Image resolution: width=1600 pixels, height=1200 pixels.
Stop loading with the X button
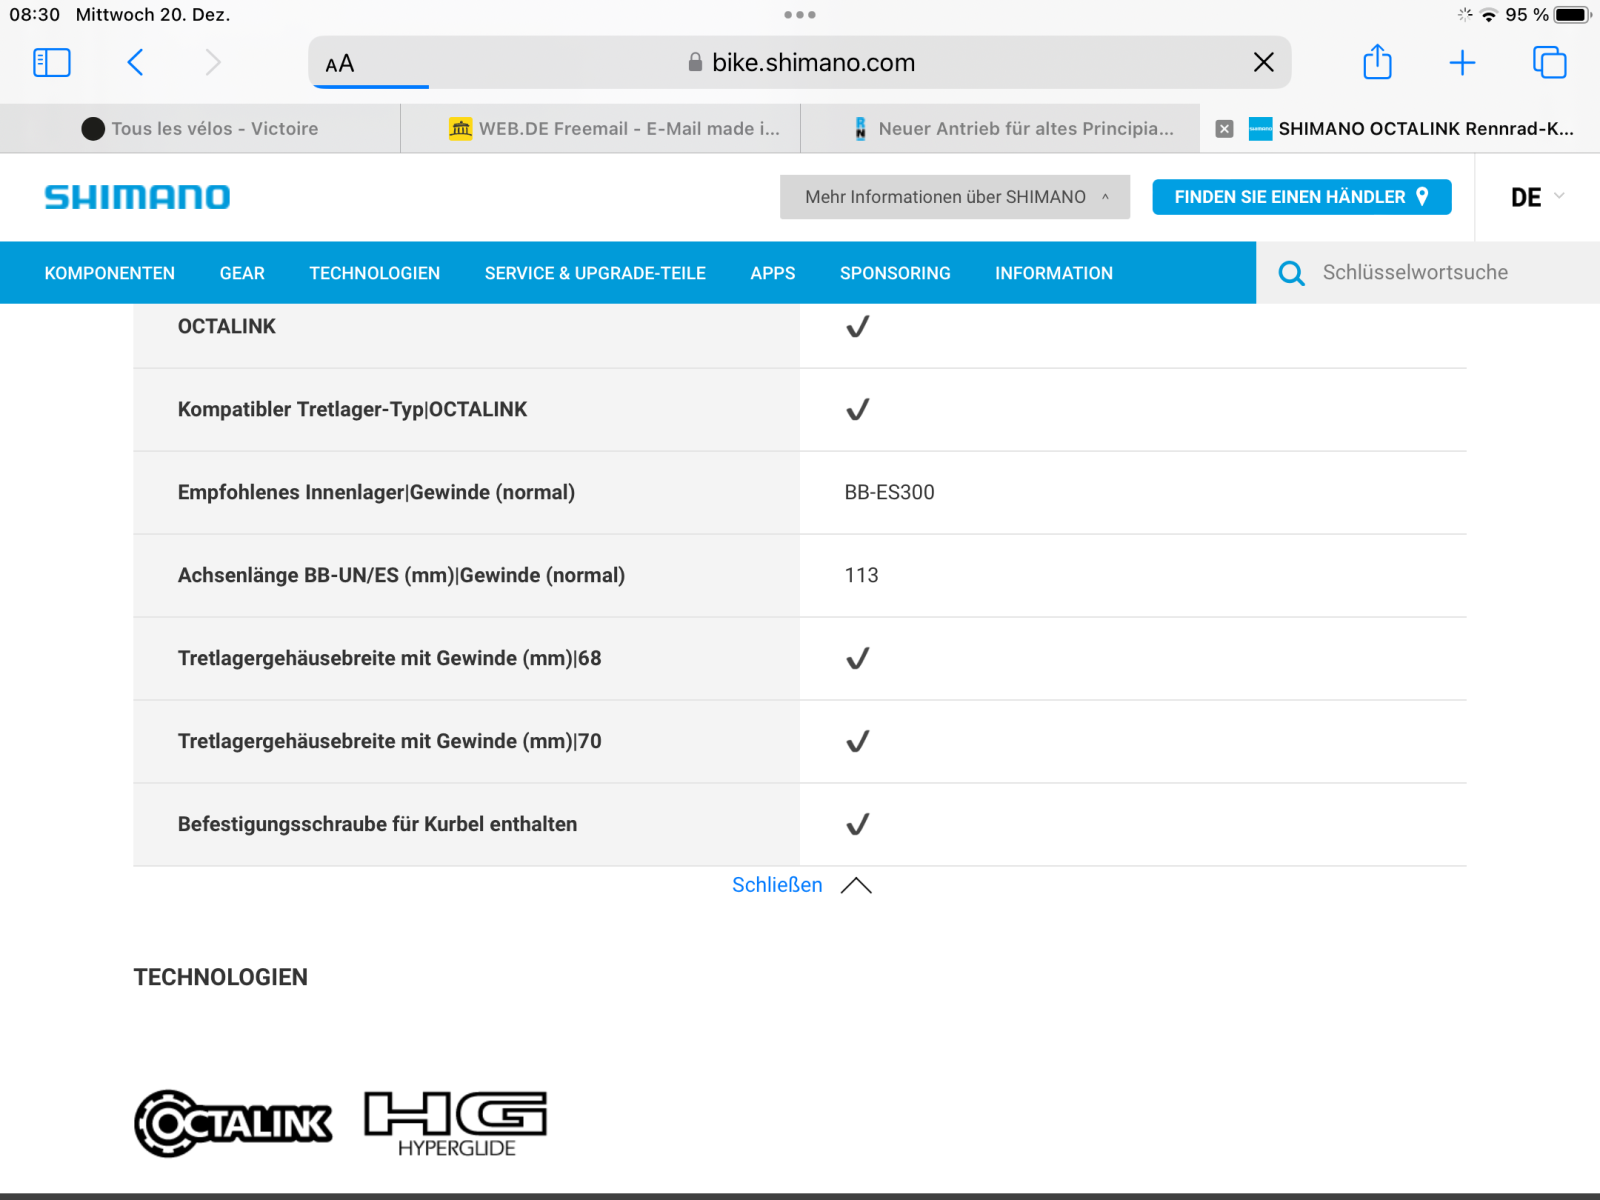[x=1264, y=63]
